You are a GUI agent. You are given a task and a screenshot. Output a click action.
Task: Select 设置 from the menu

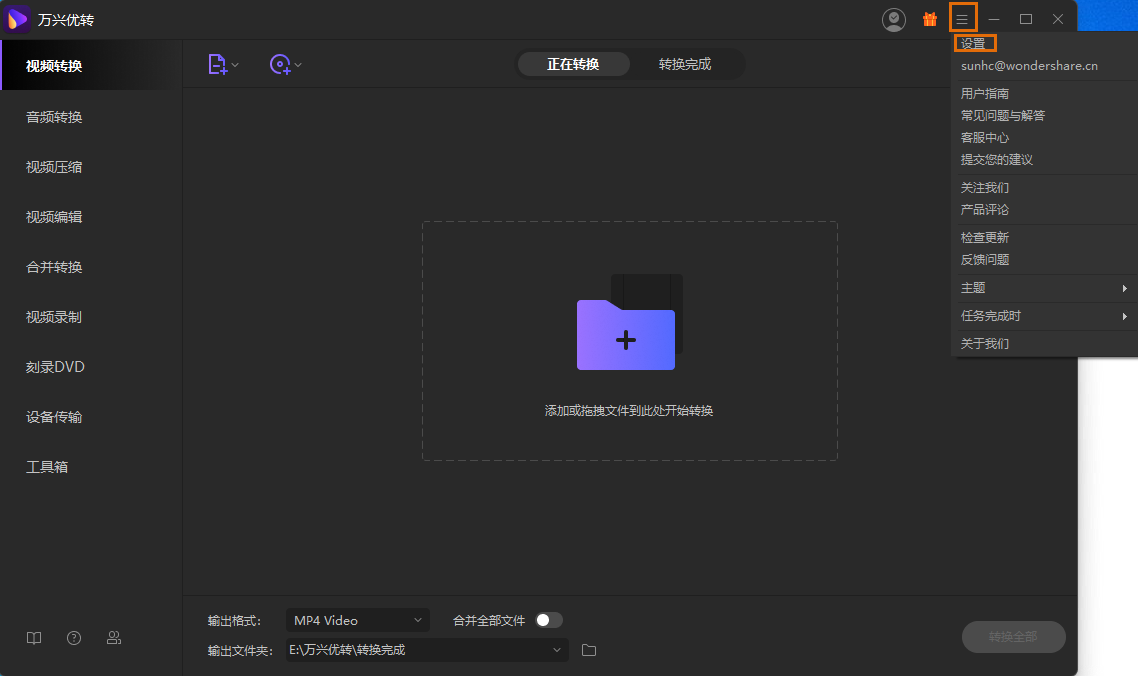coord(973,44)
